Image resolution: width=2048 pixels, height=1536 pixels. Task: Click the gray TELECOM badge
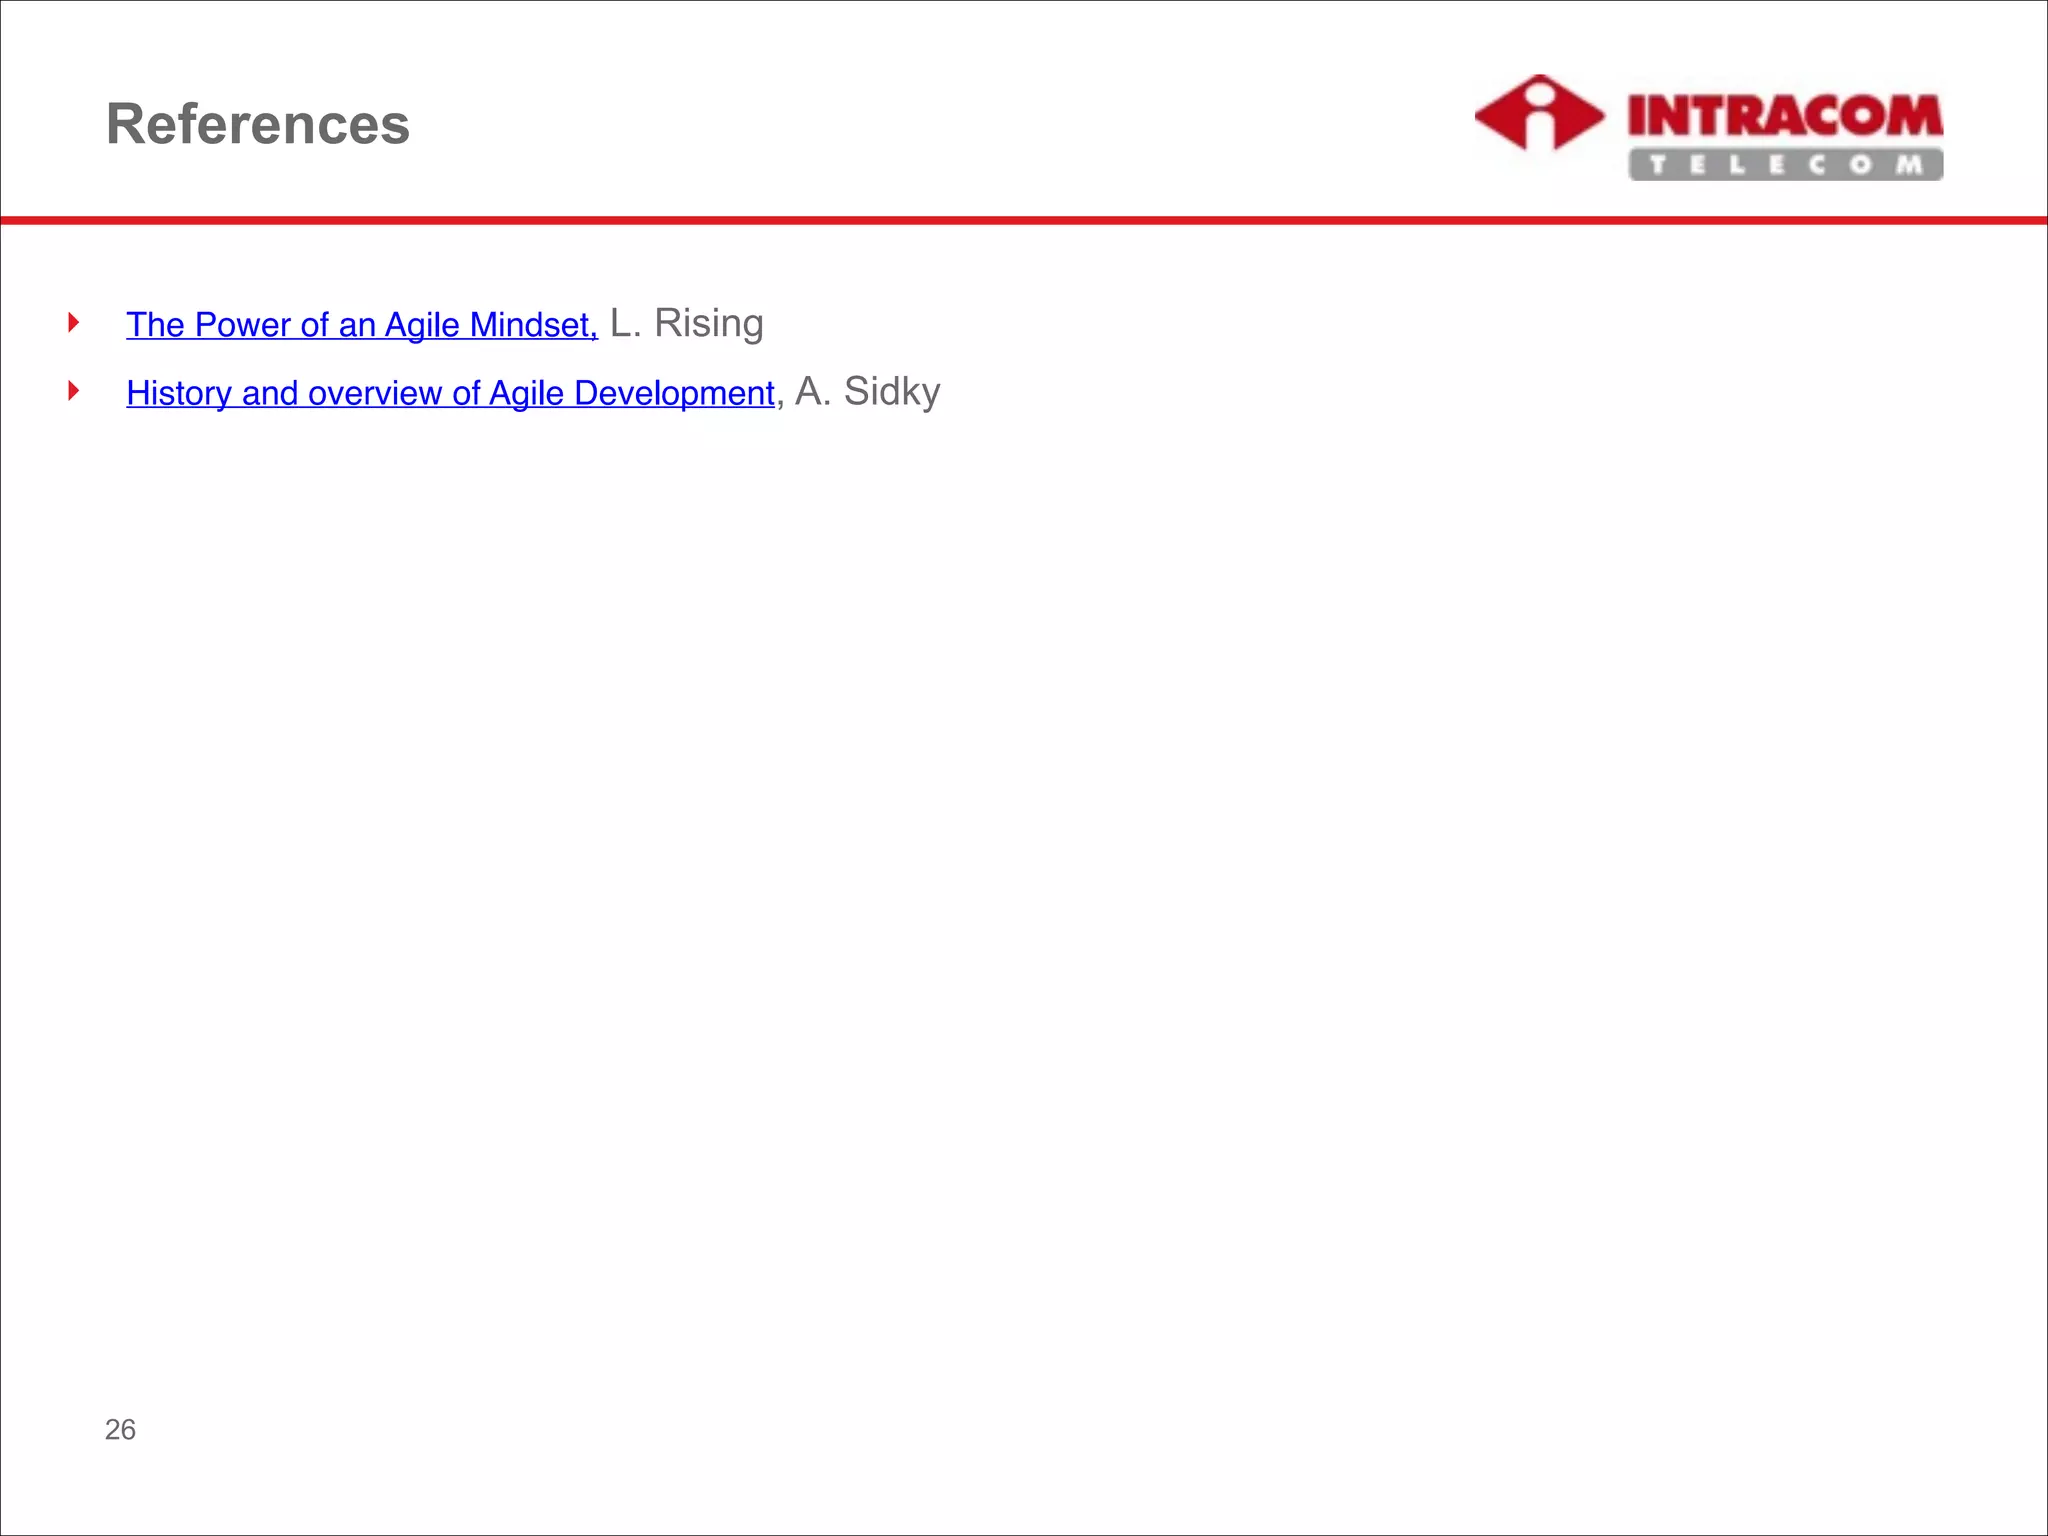pyautogui.click(x=1785, y=165)
